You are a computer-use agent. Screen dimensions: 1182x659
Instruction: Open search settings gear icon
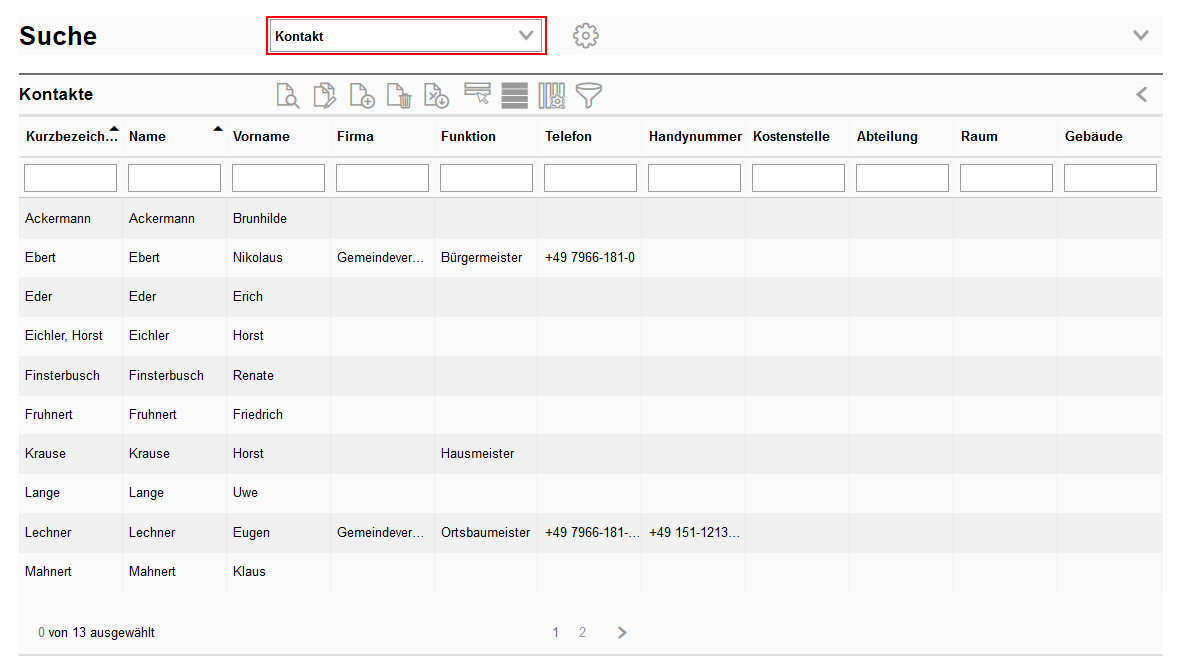pos(585,36)
